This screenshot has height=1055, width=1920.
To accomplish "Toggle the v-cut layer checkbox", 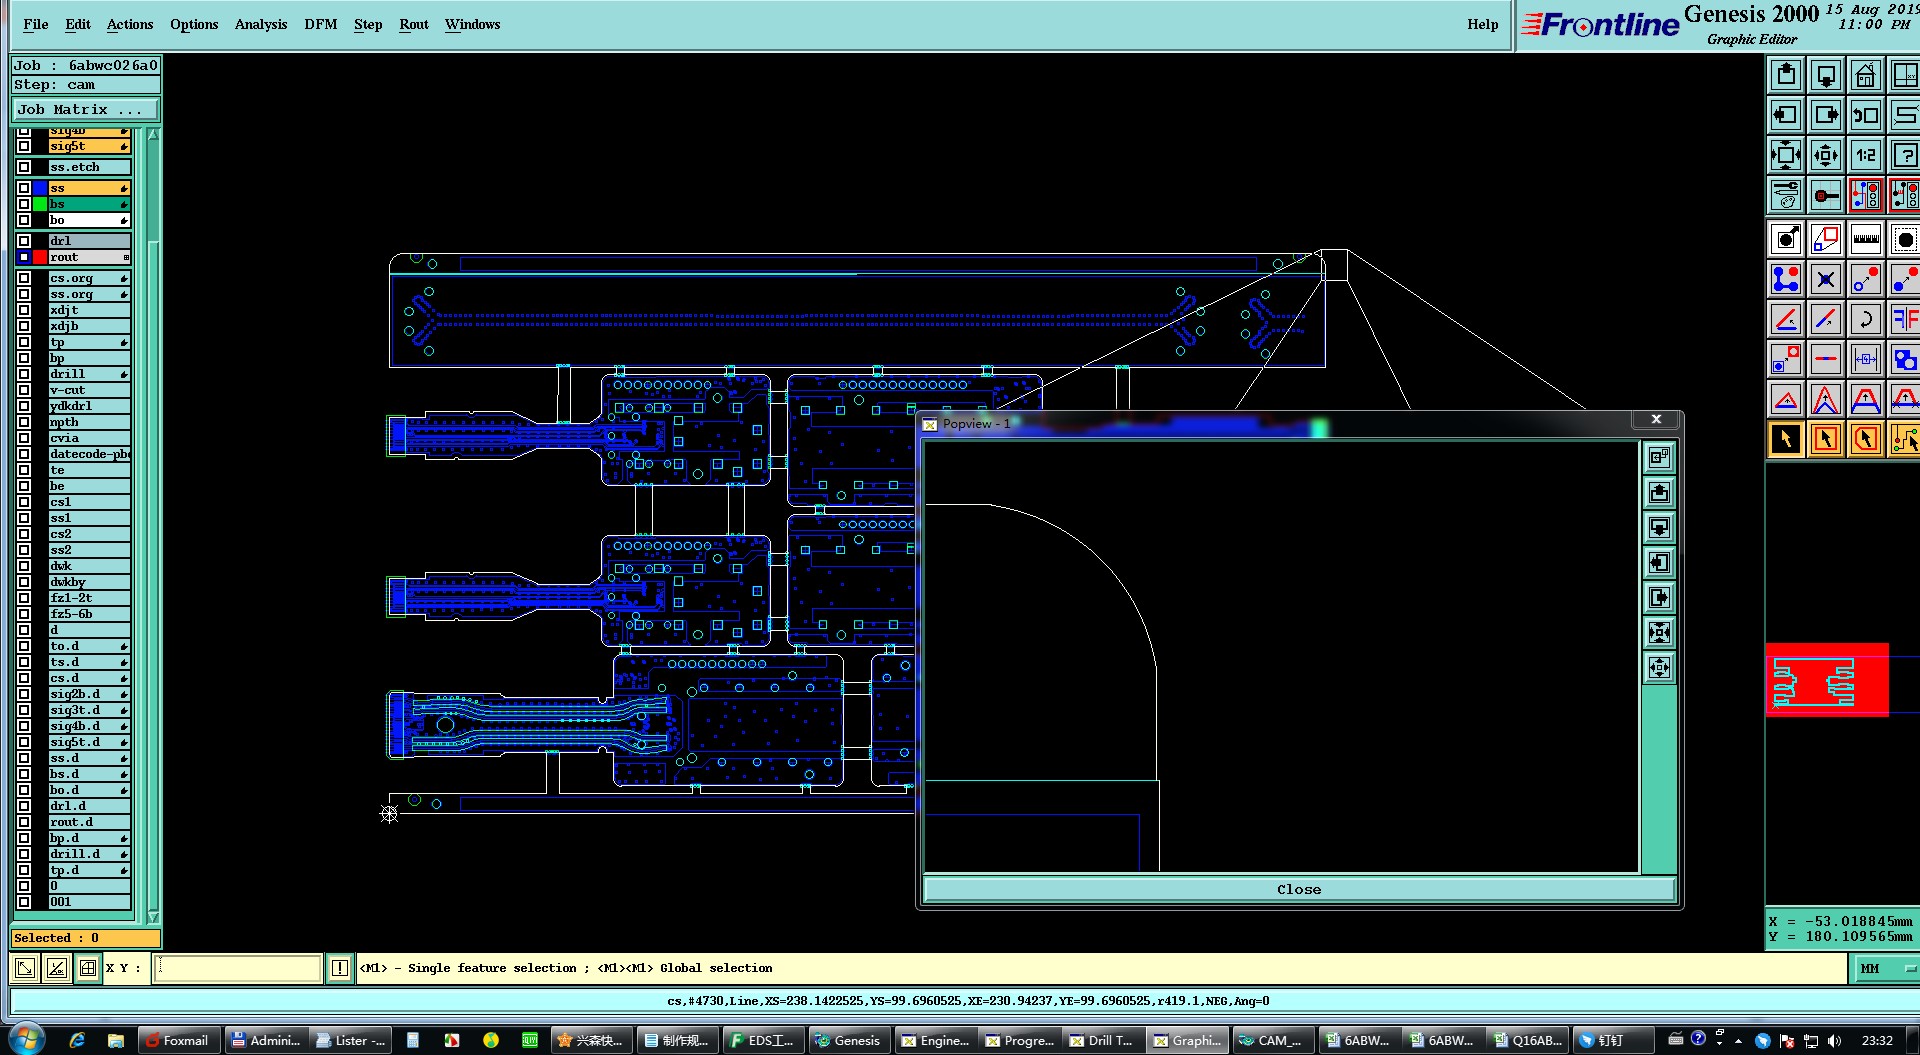I will (x=24, y=390).
